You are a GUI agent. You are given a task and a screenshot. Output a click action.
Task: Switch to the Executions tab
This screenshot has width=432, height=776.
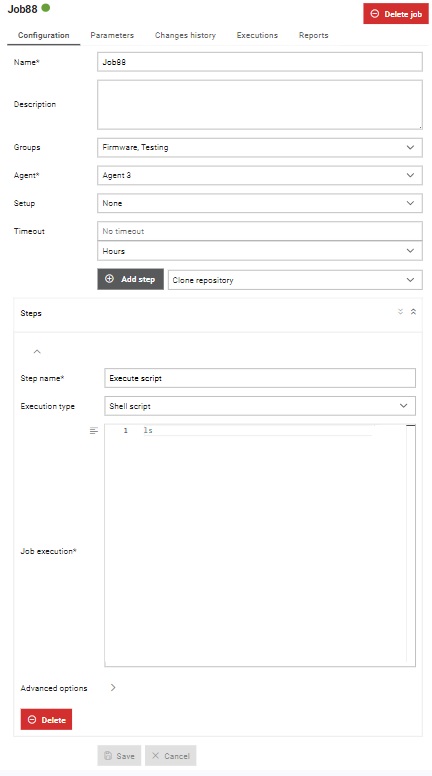[257, 35]
